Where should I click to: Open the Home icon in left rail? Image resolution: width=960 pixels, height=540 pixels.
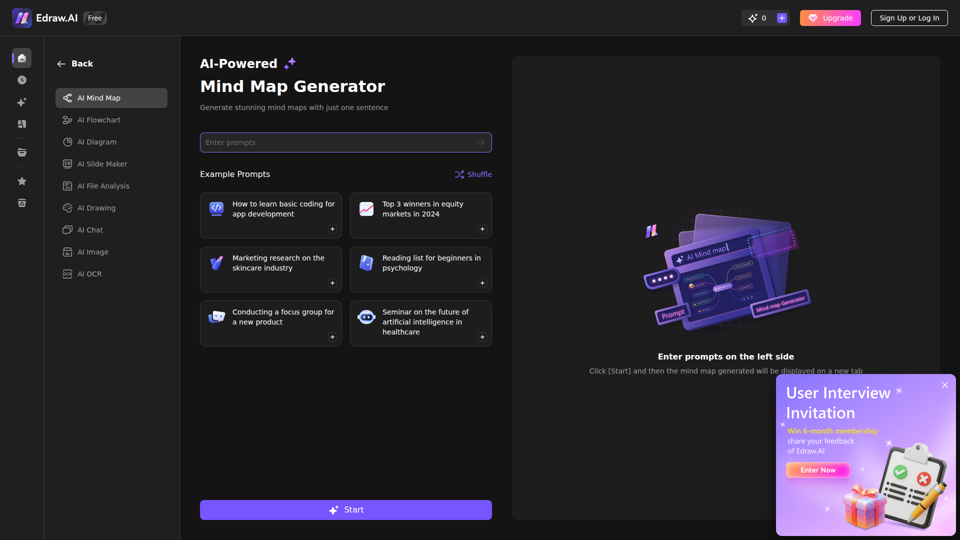click(21, 58)
